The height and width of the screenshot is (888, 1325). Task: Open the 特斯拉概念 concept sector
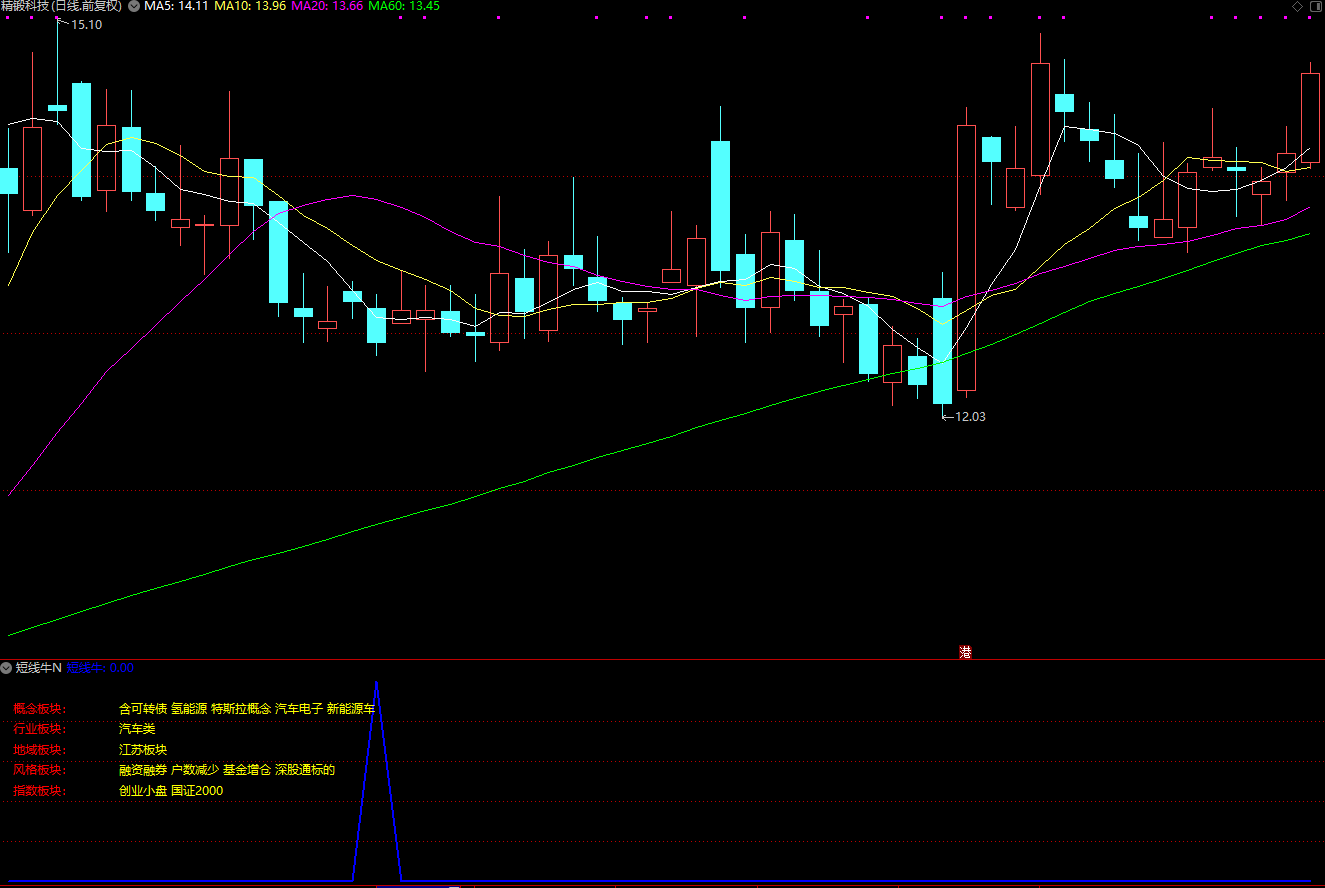(241, 709)
